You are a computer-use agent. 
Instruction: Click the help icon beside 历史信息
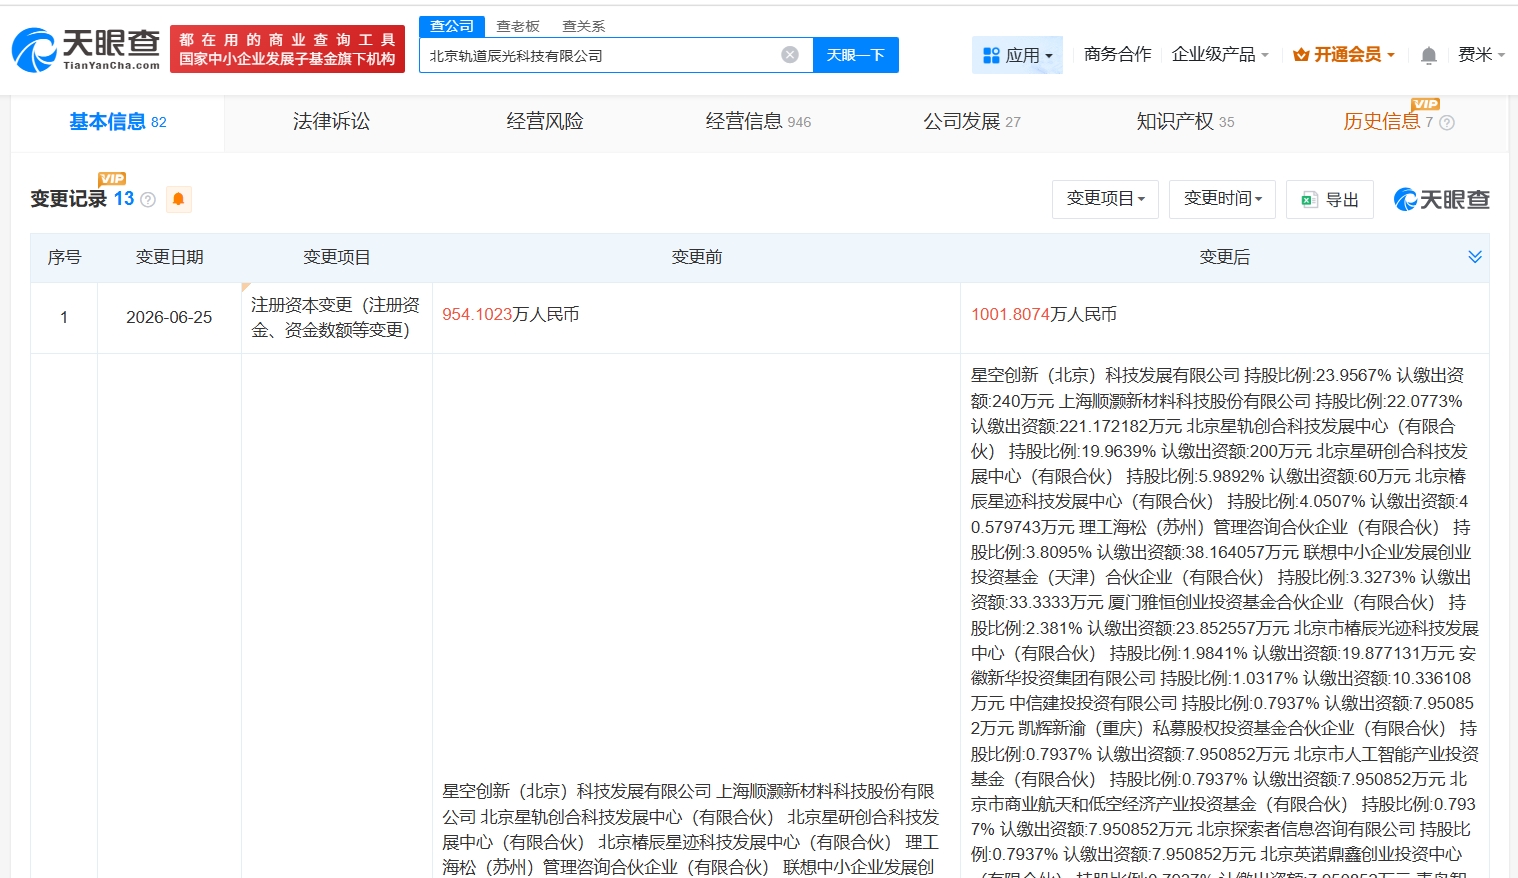click(1447, 123)
